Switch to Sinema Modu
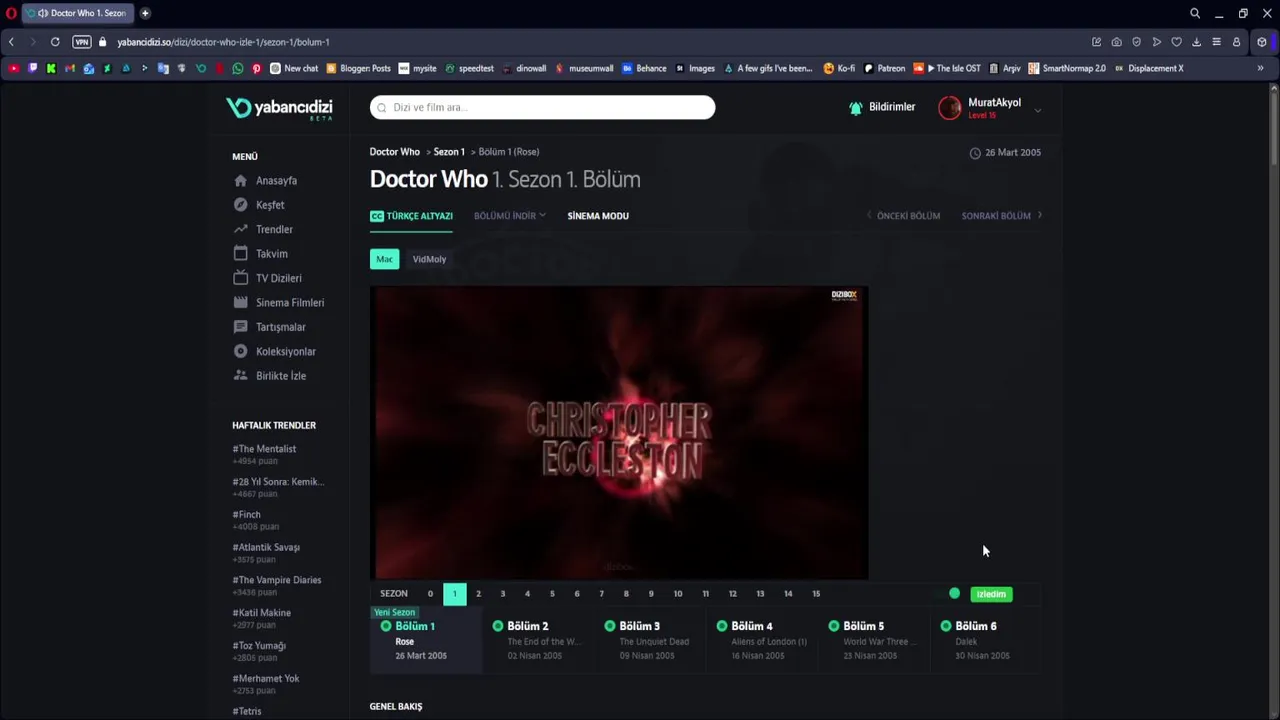 598,216
